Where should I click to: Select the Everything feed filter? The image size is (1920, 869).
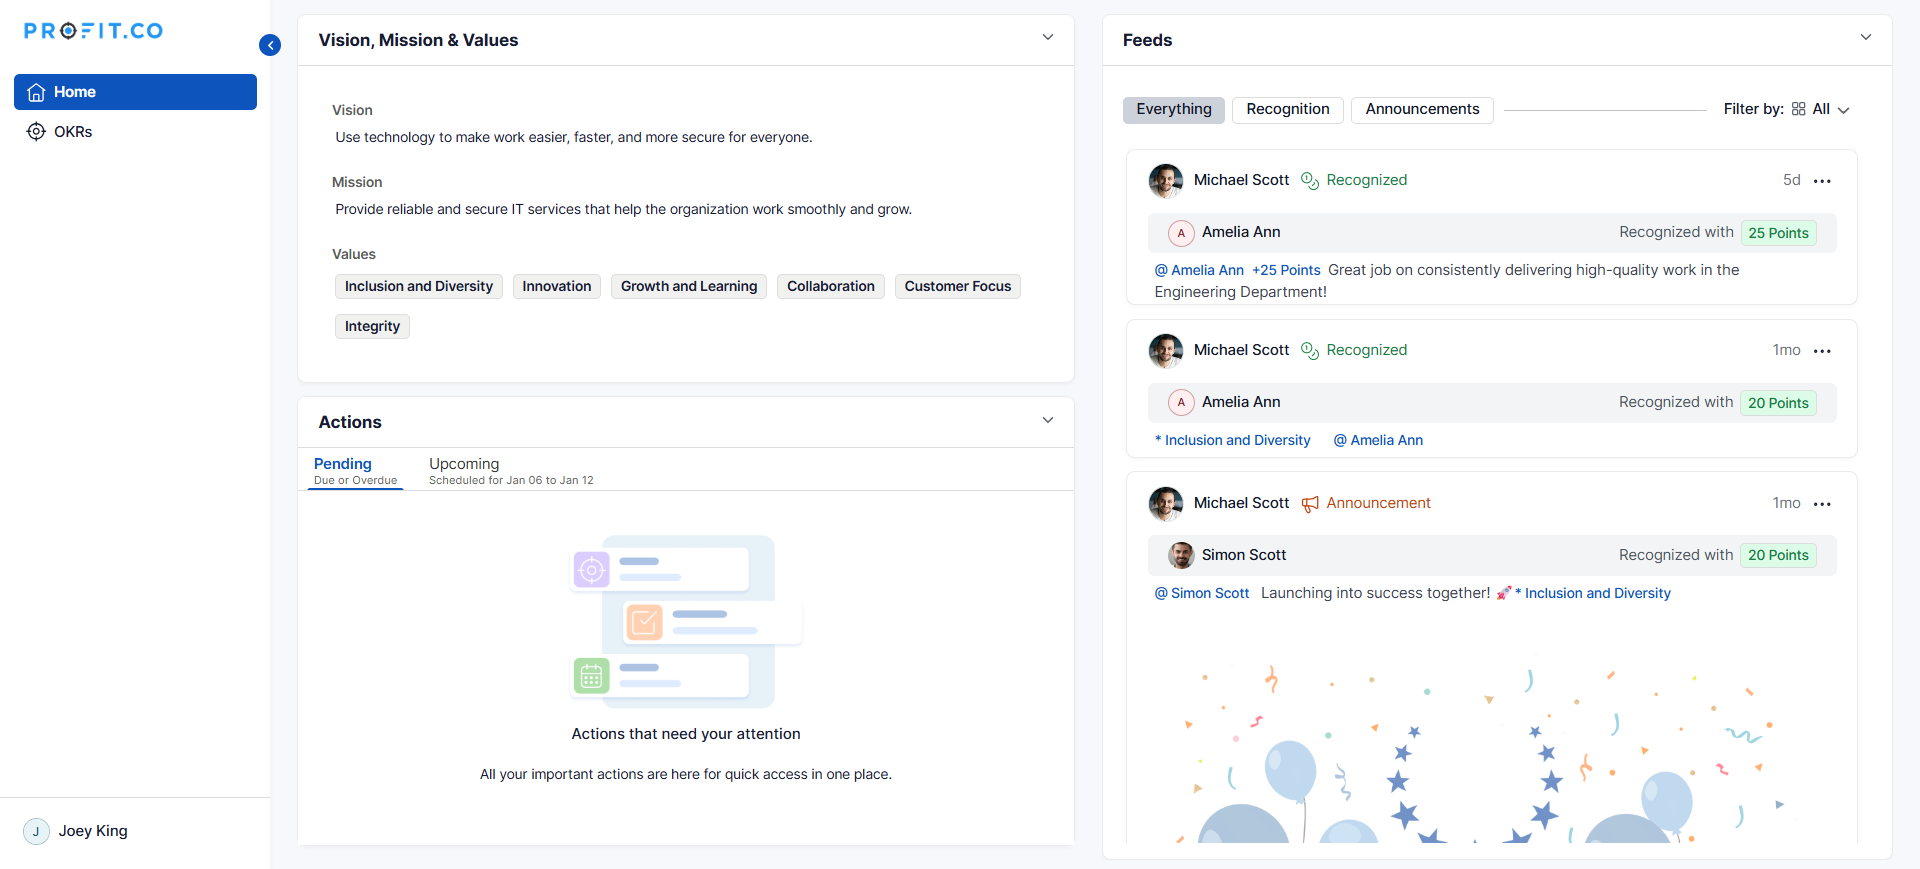1173,109
